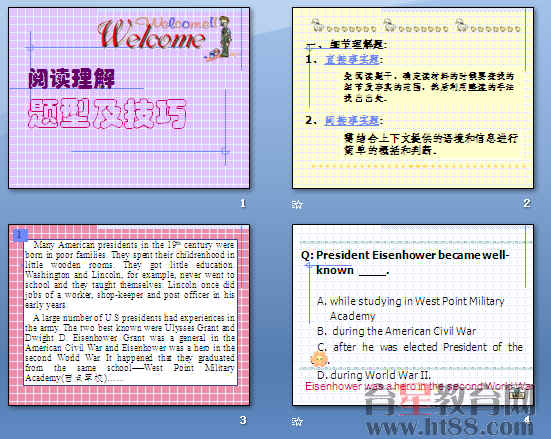The height and width of the screenshot is (439, 551).
Task: Click the blue number 1 marker on slide 3
Action: pos(20,235)
